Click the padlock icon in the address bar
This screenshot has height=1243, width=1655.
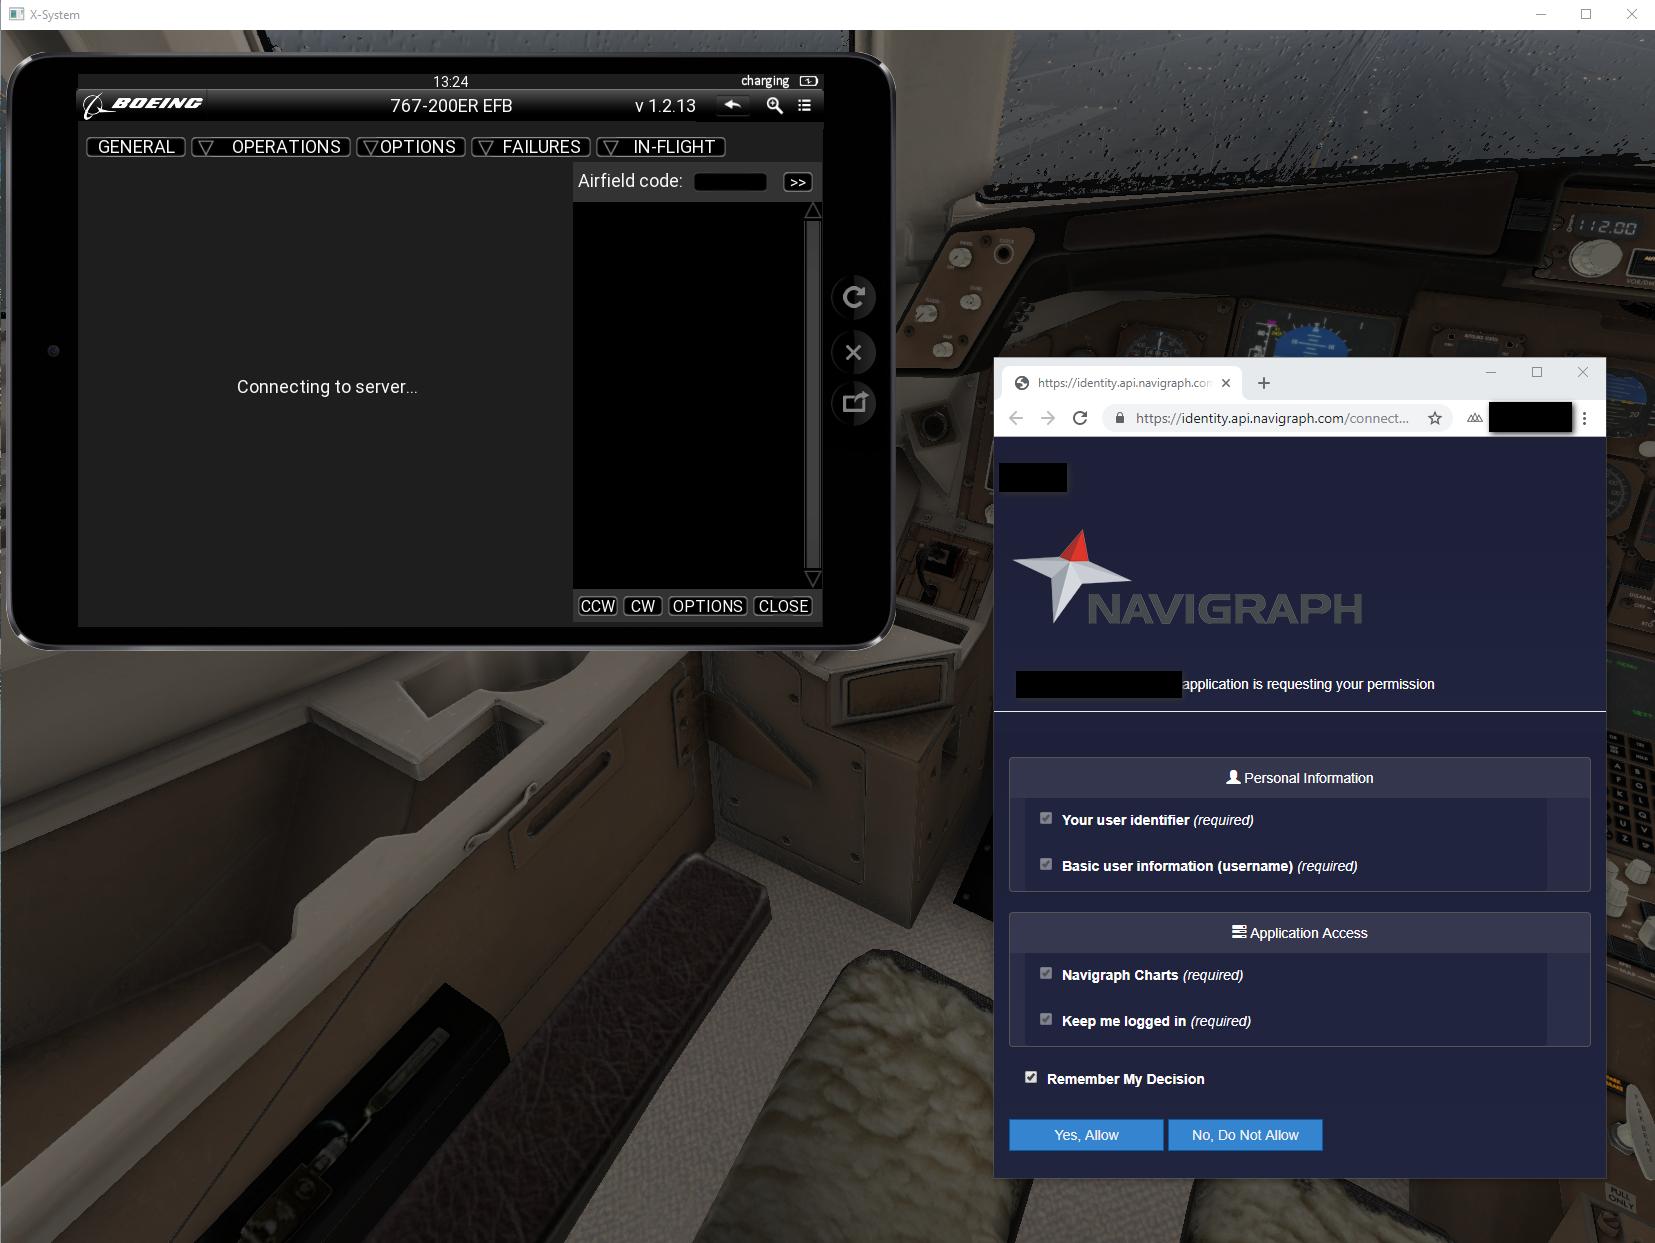[1119, 418]
